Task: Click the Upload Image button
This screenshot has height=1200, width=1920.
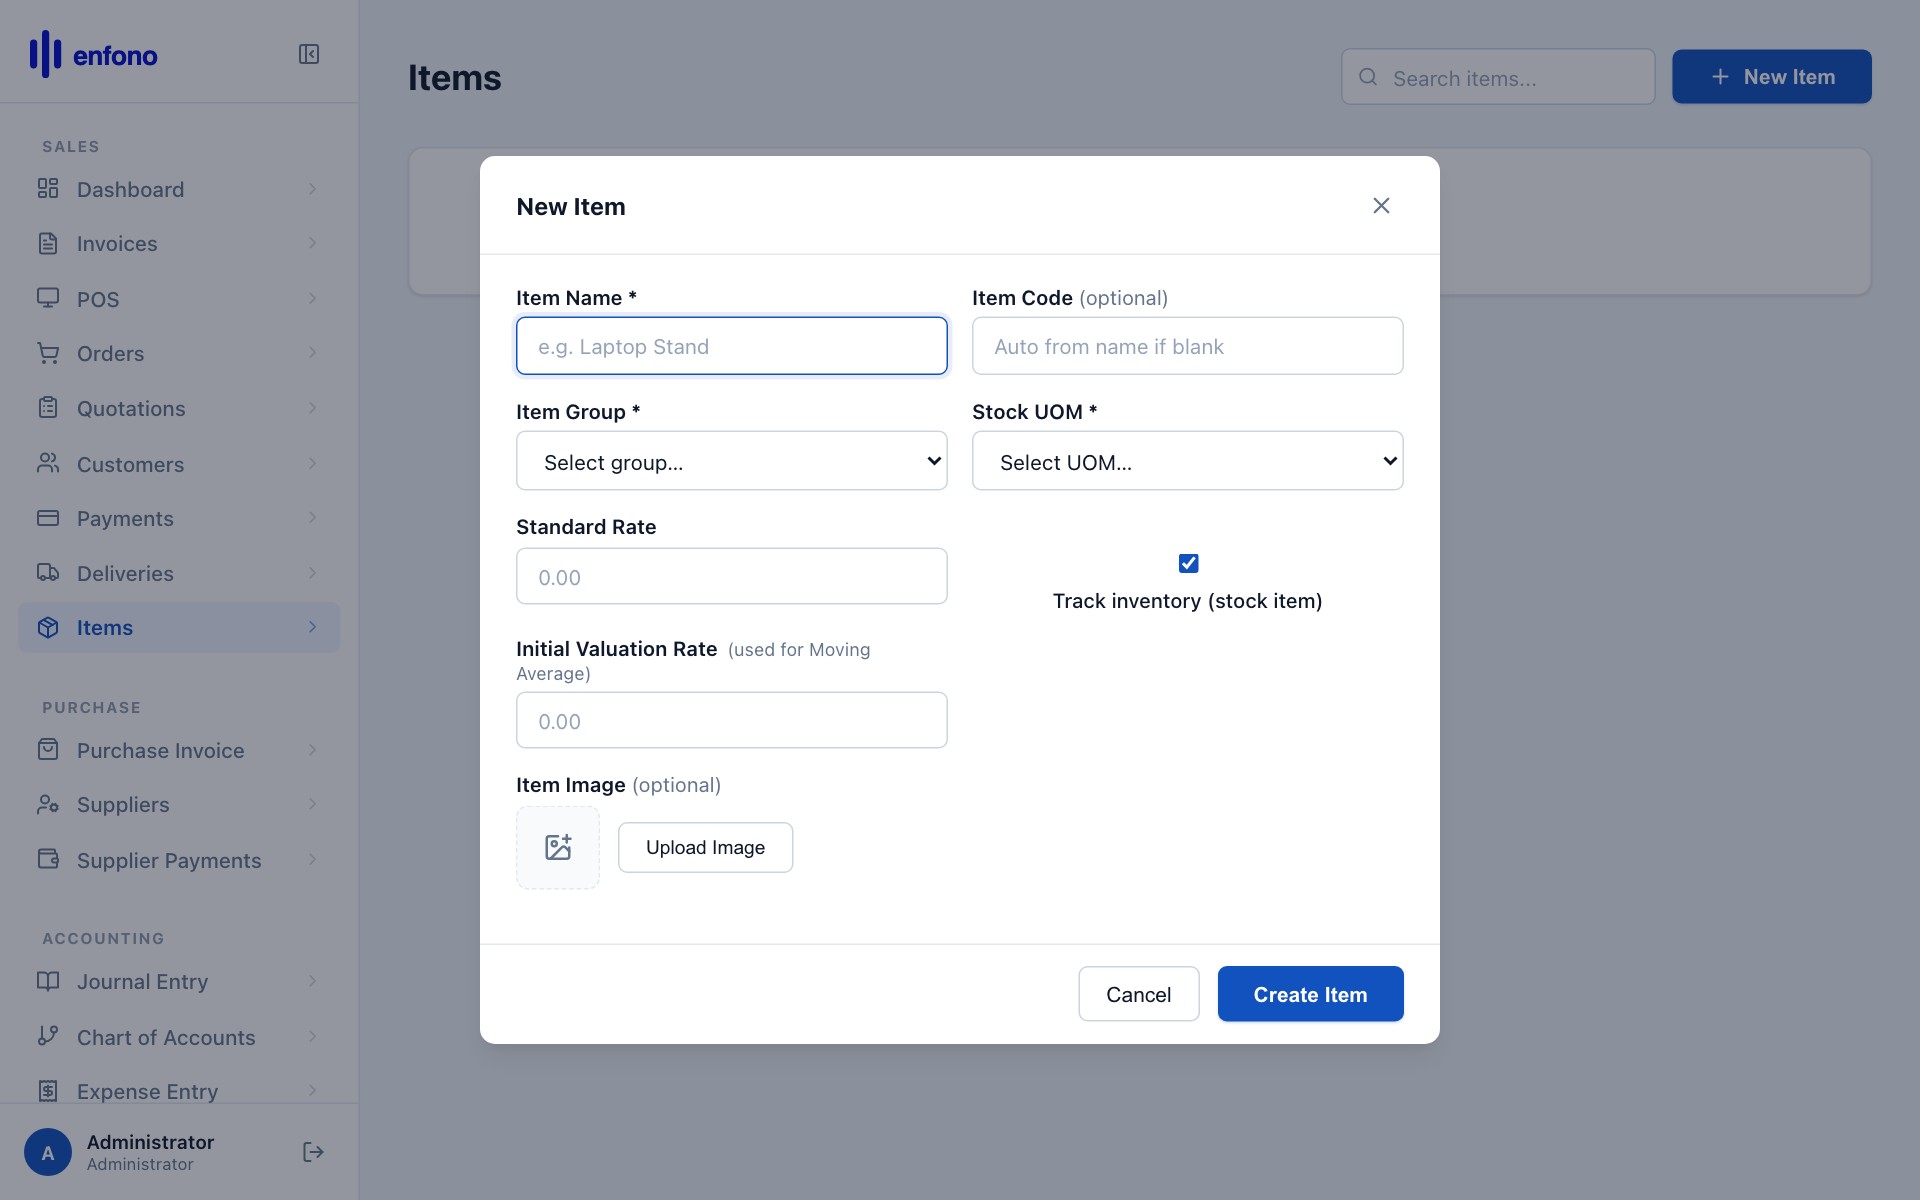Action: 705,846
